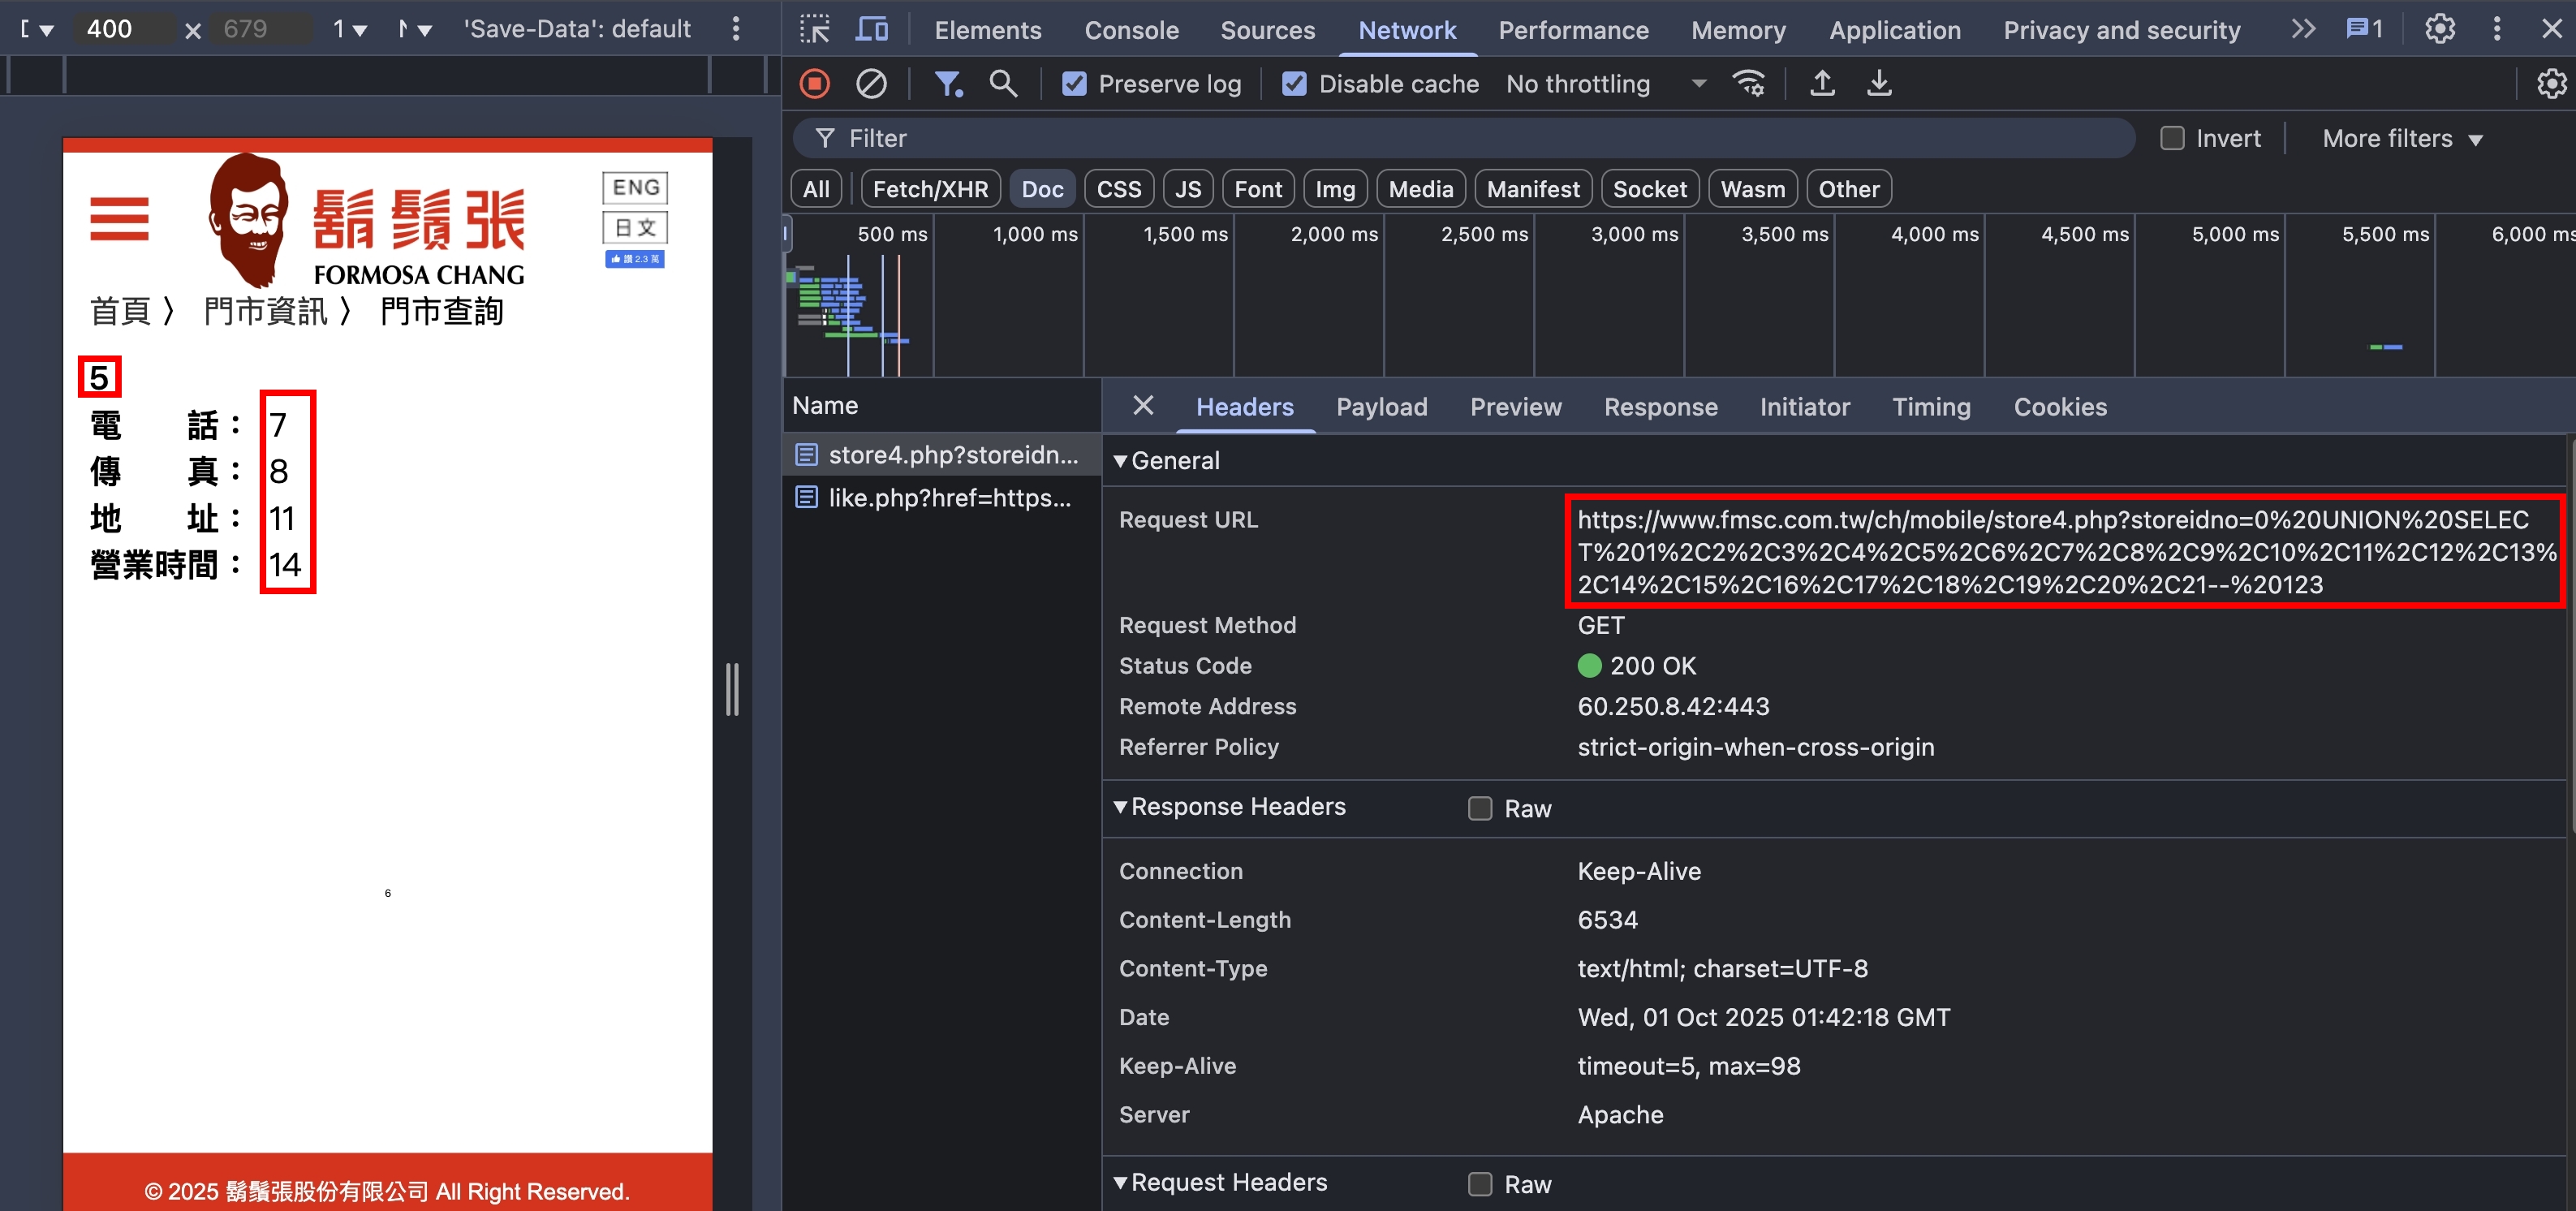2576x1211 pixels.
Task: Export HAR file download icon
Action: click(1879, 84)
